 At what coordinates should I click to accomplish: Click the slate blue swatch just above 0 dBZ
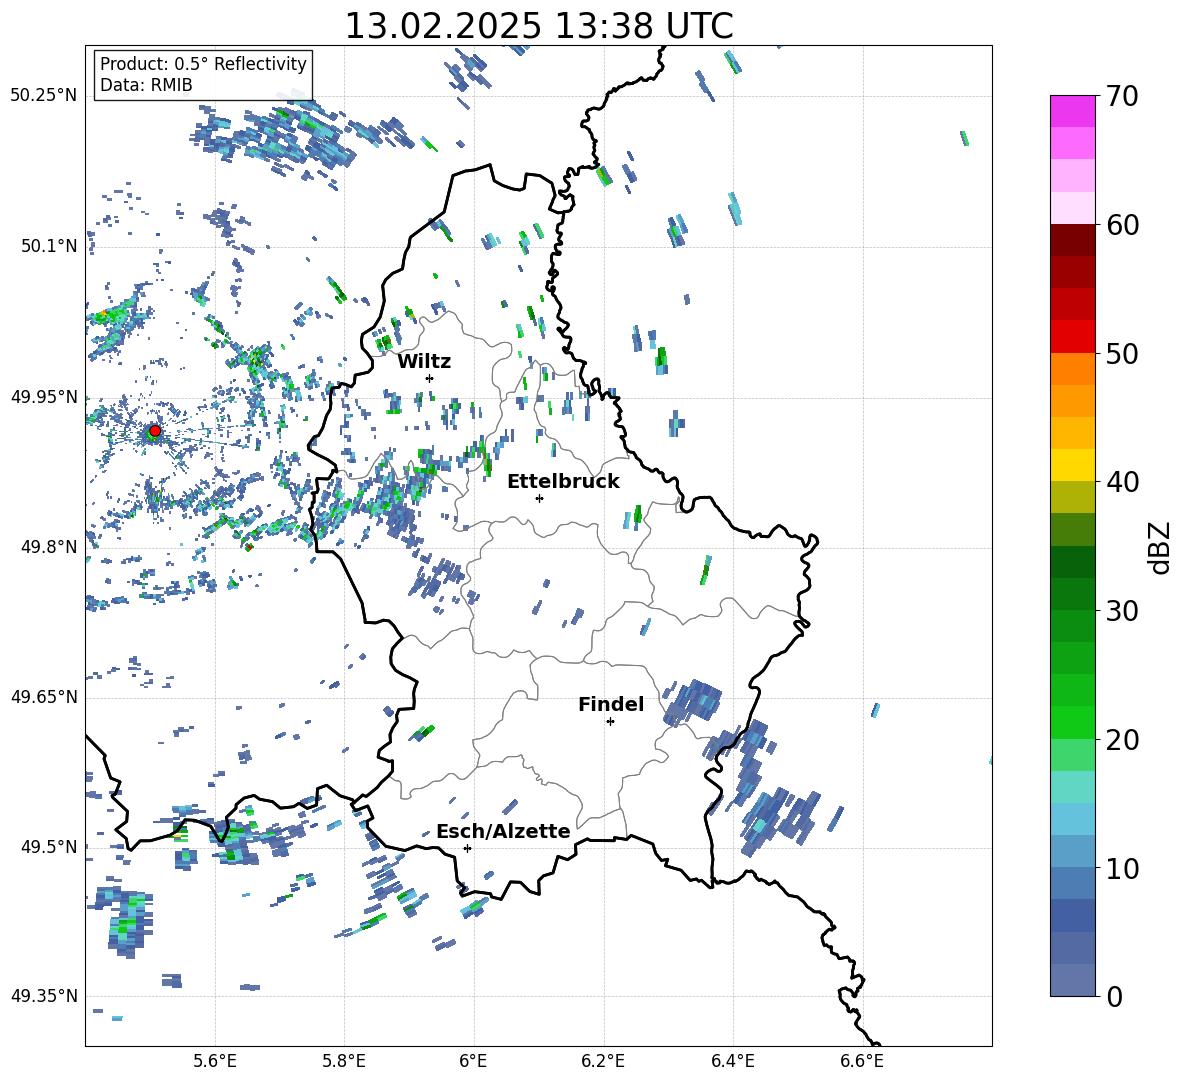tap(1072, 980)
